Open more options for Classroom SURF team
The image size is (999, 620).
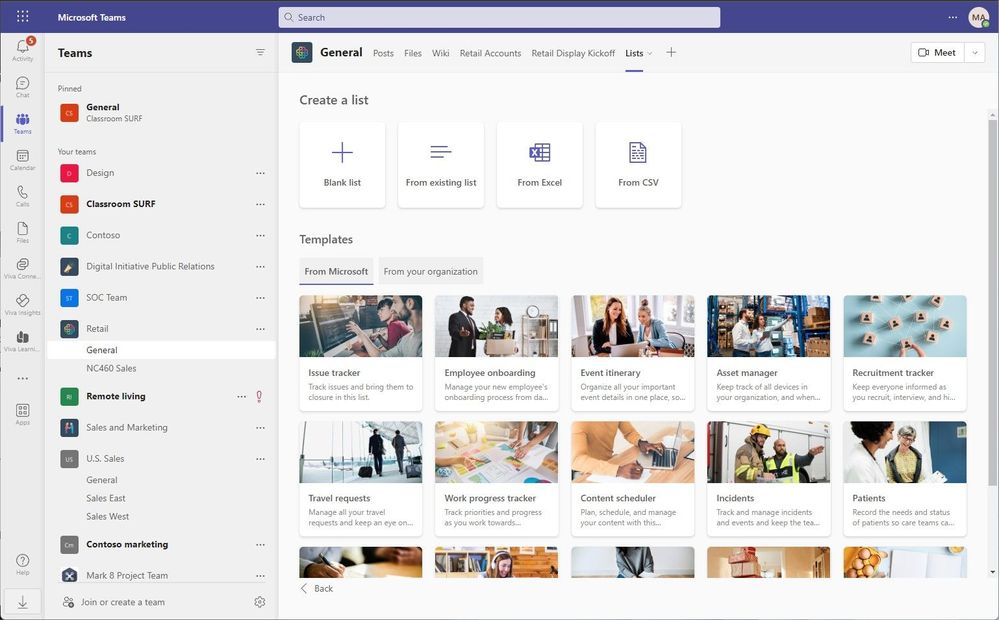point(260,204)
